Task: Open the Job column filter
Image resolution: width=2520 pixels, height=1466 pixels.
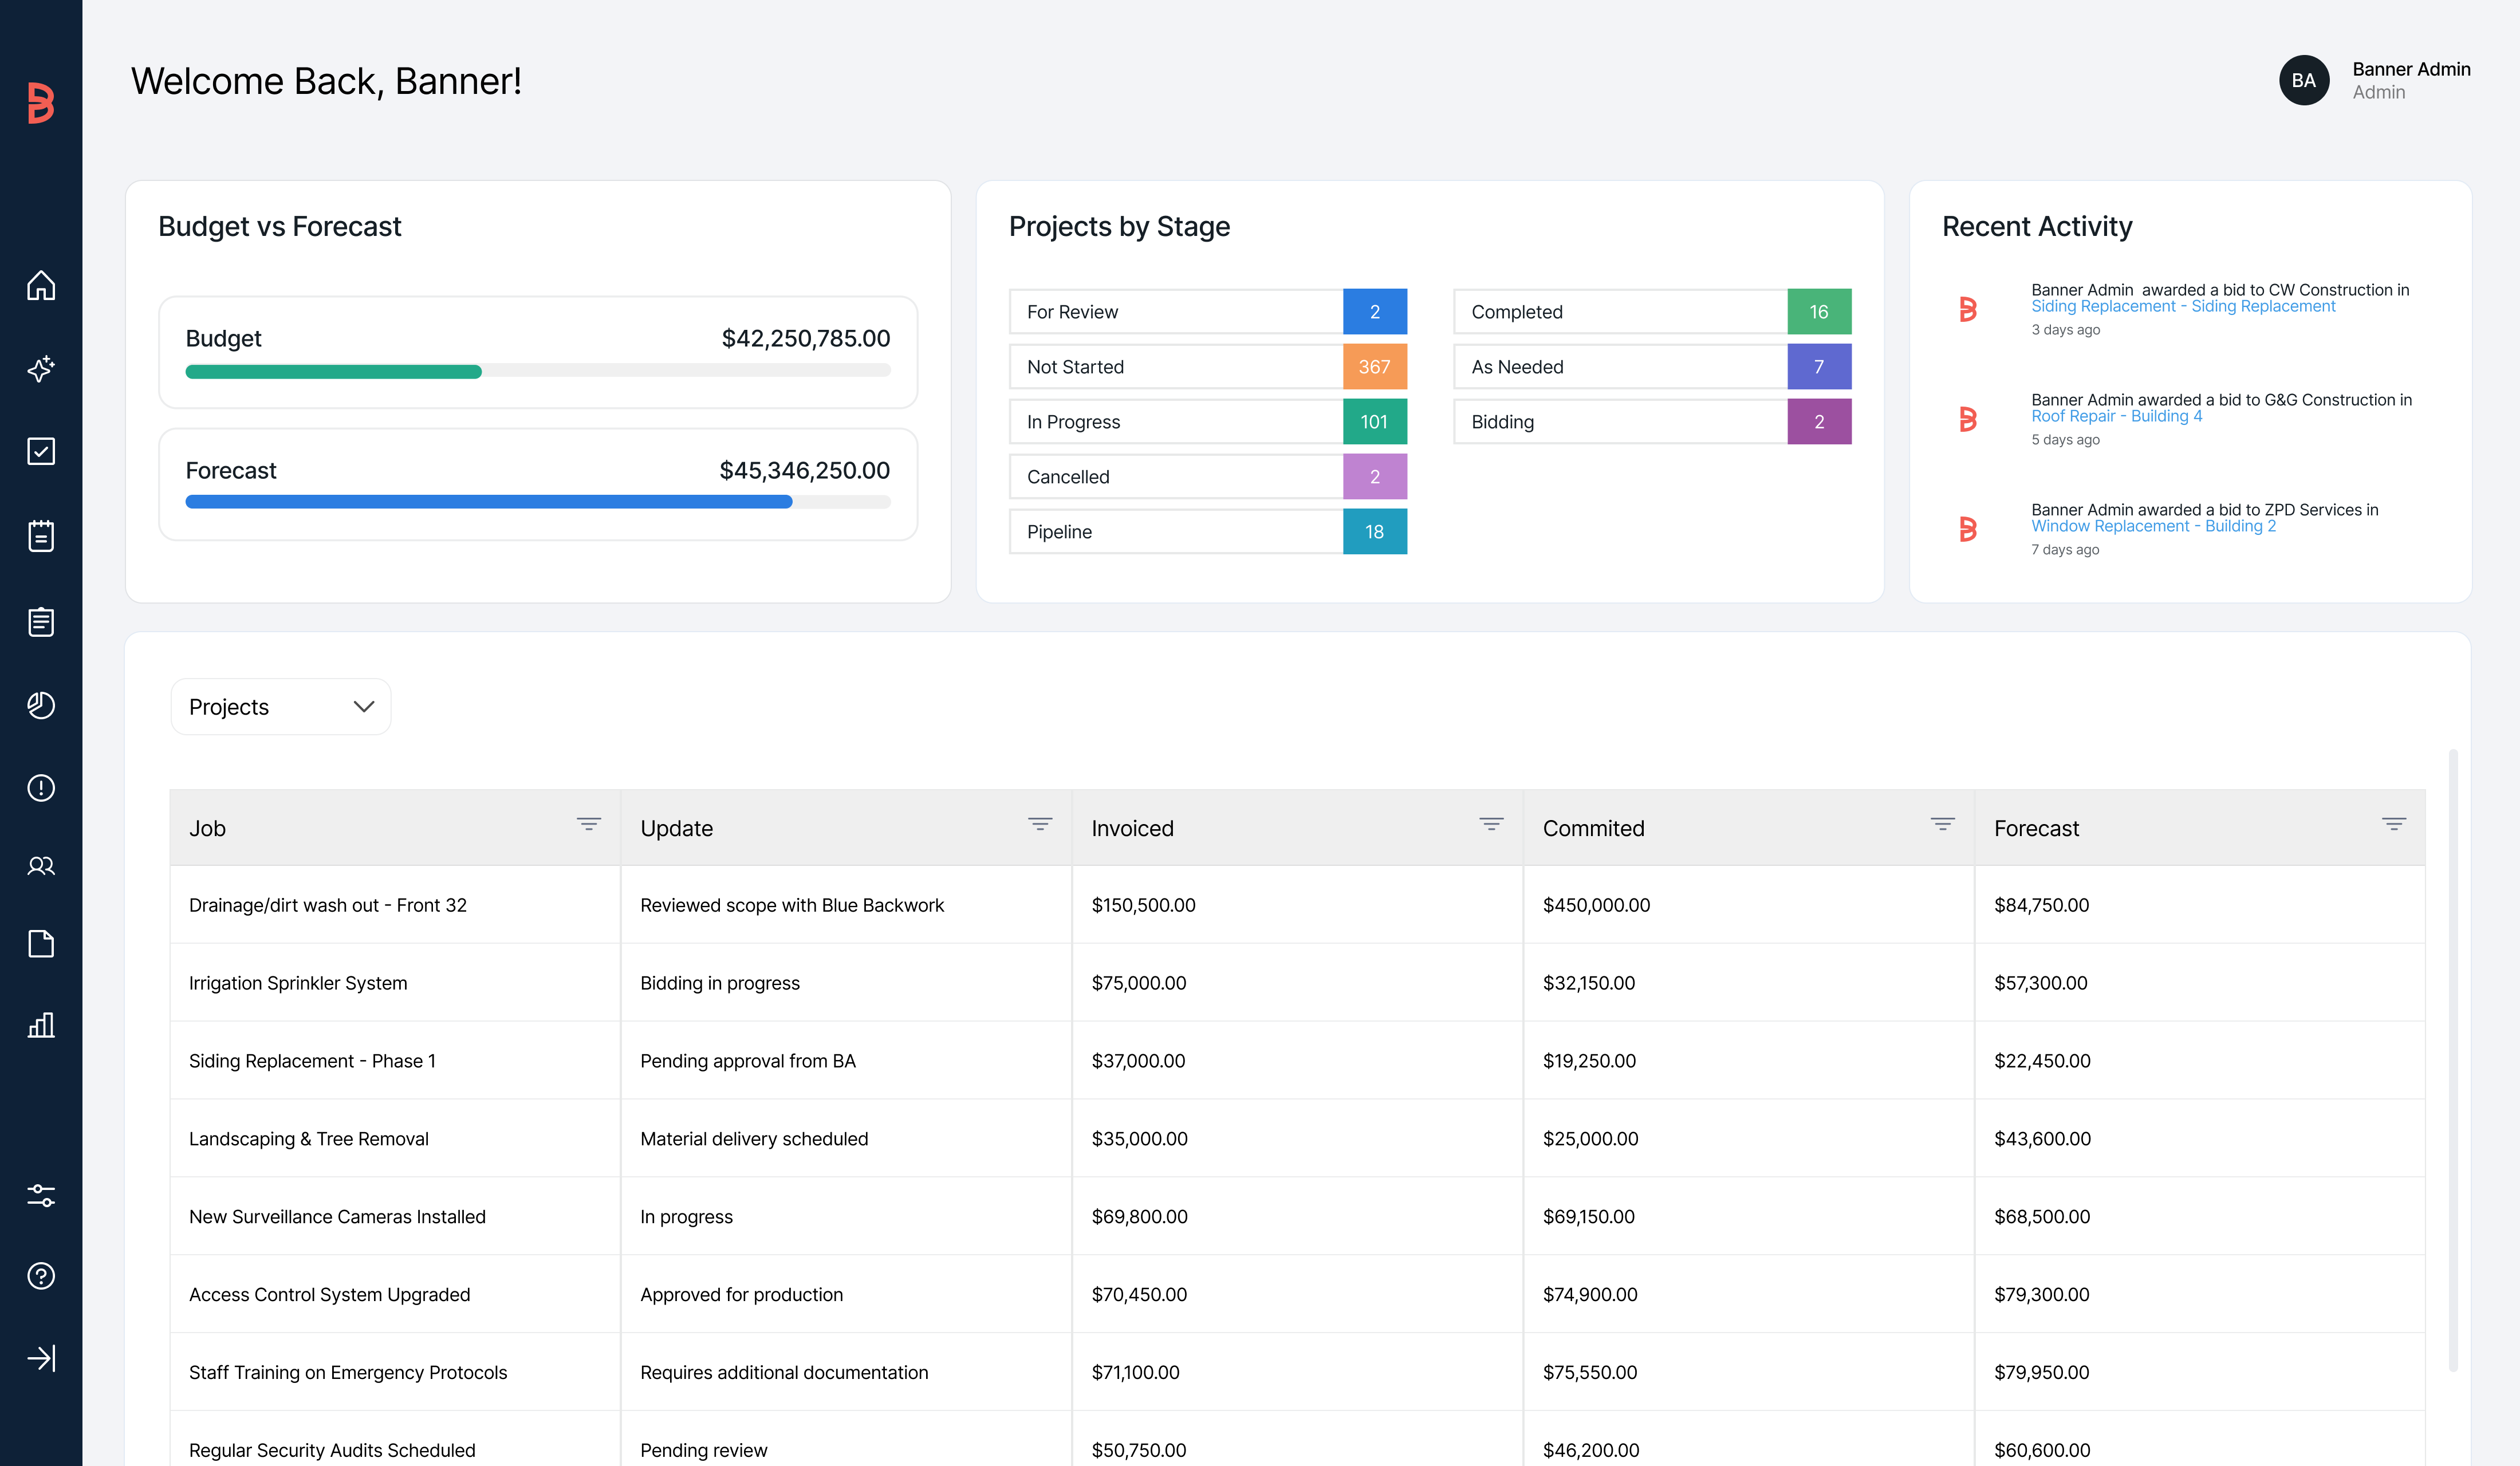Action: [x=588, y=824]
